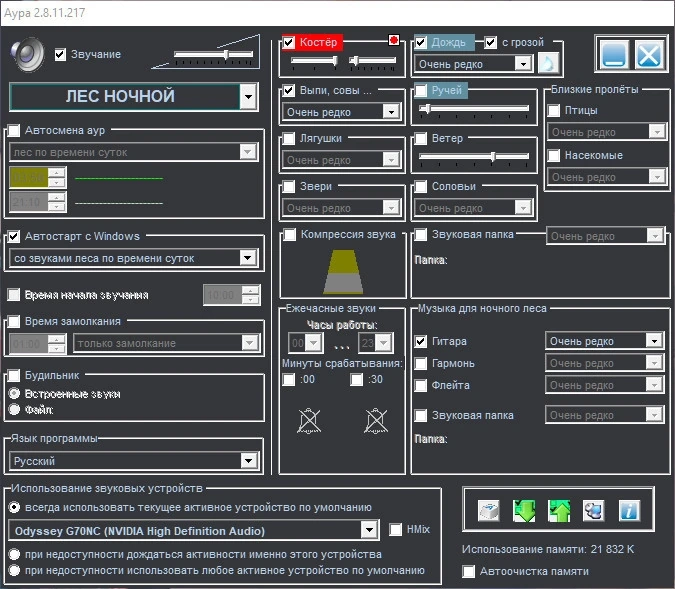Screen dimensions: 675x589
Task: Uncheck the Гитара guitar checkbox
Action: (x=421, y=341)
